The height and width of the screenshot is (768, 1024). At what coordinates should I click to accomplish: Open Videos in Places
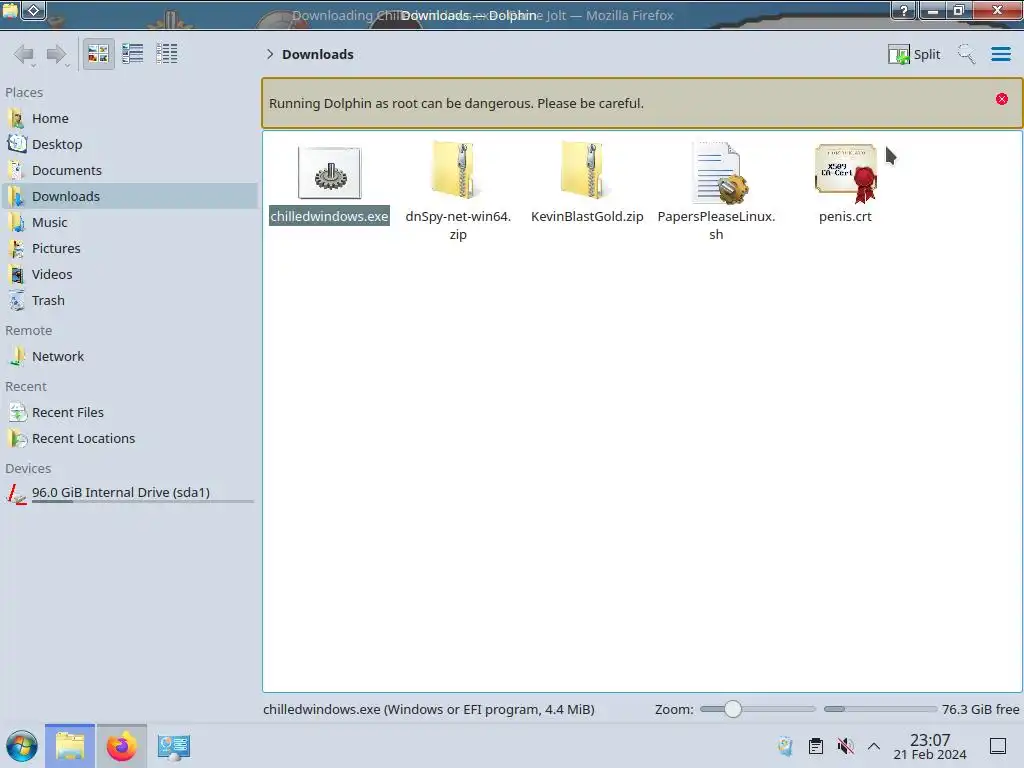[129, 275]
